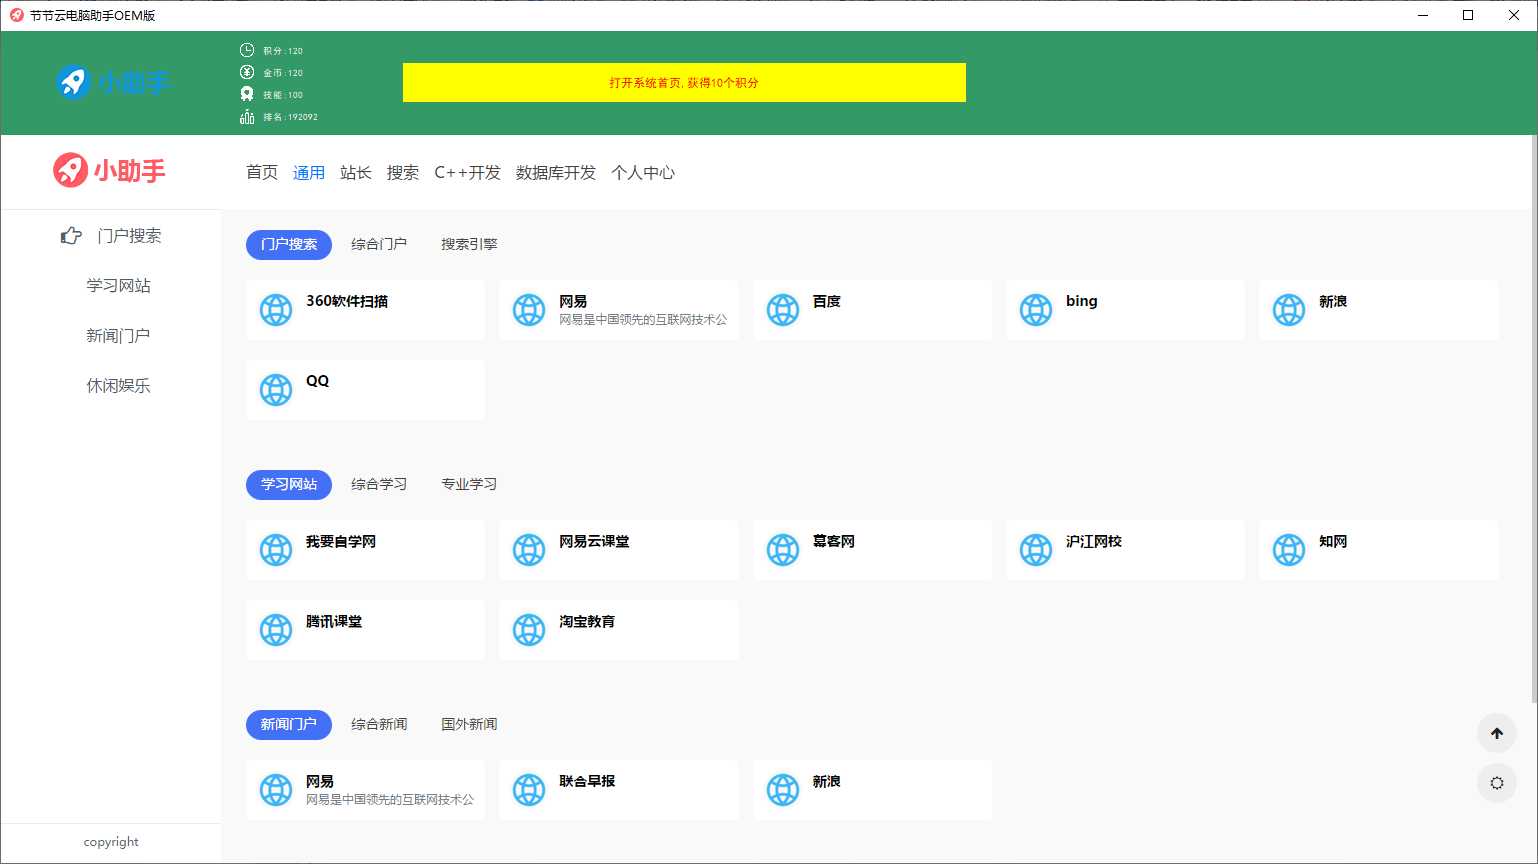Click the pointing hand icon beside 门户搜索
Image resolution: width=1538 pixels, height=864 pixels.
pyautogui.click(x=71, y=236)
